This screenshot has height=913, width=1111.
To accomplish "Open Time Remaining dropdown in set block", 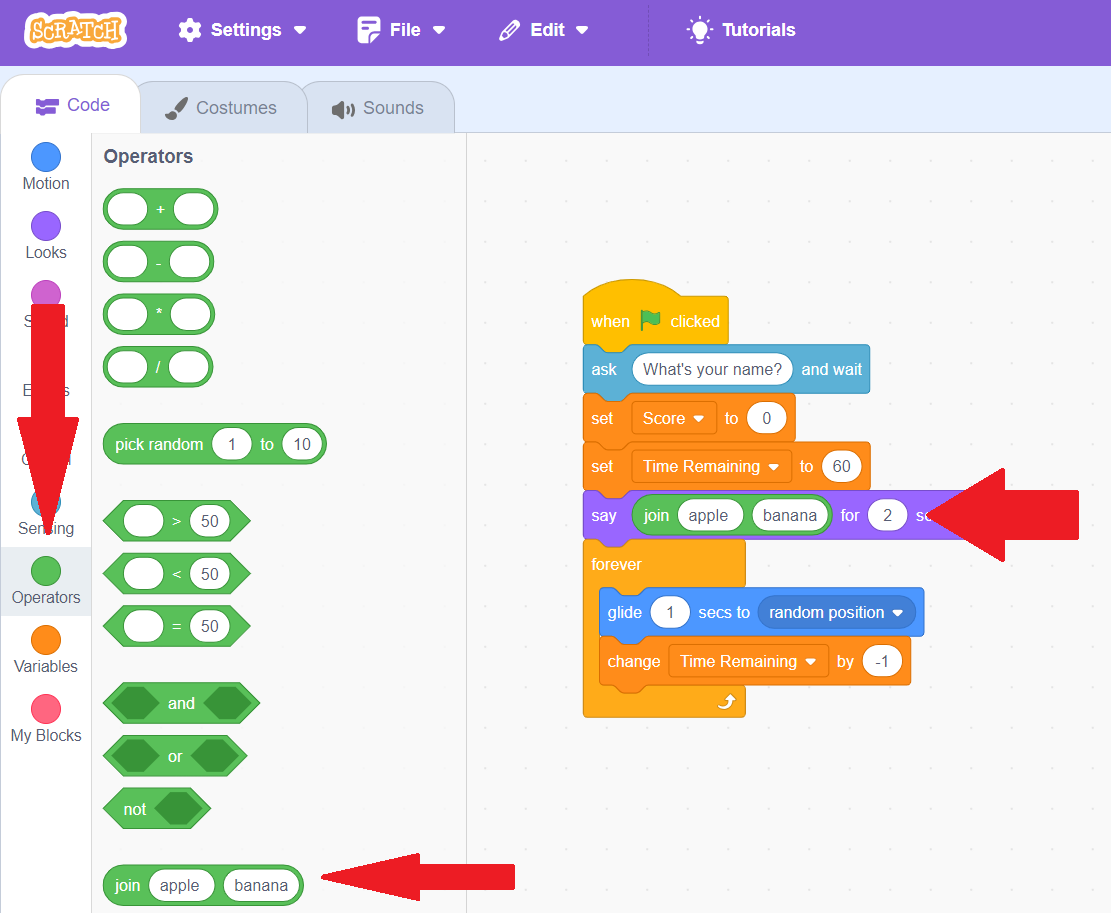I will [x=711, y=467].
